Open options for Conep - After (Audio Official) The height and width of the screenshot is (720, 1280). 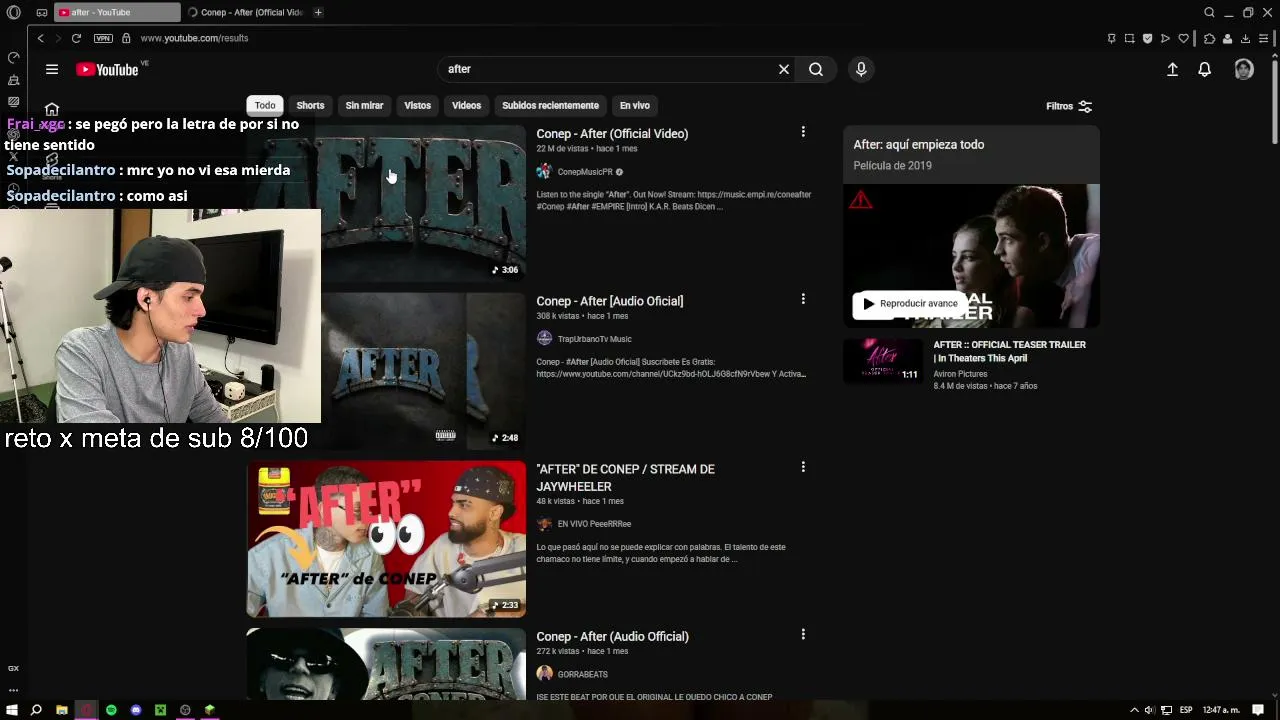pyautogui.click(x=803, y=634)
